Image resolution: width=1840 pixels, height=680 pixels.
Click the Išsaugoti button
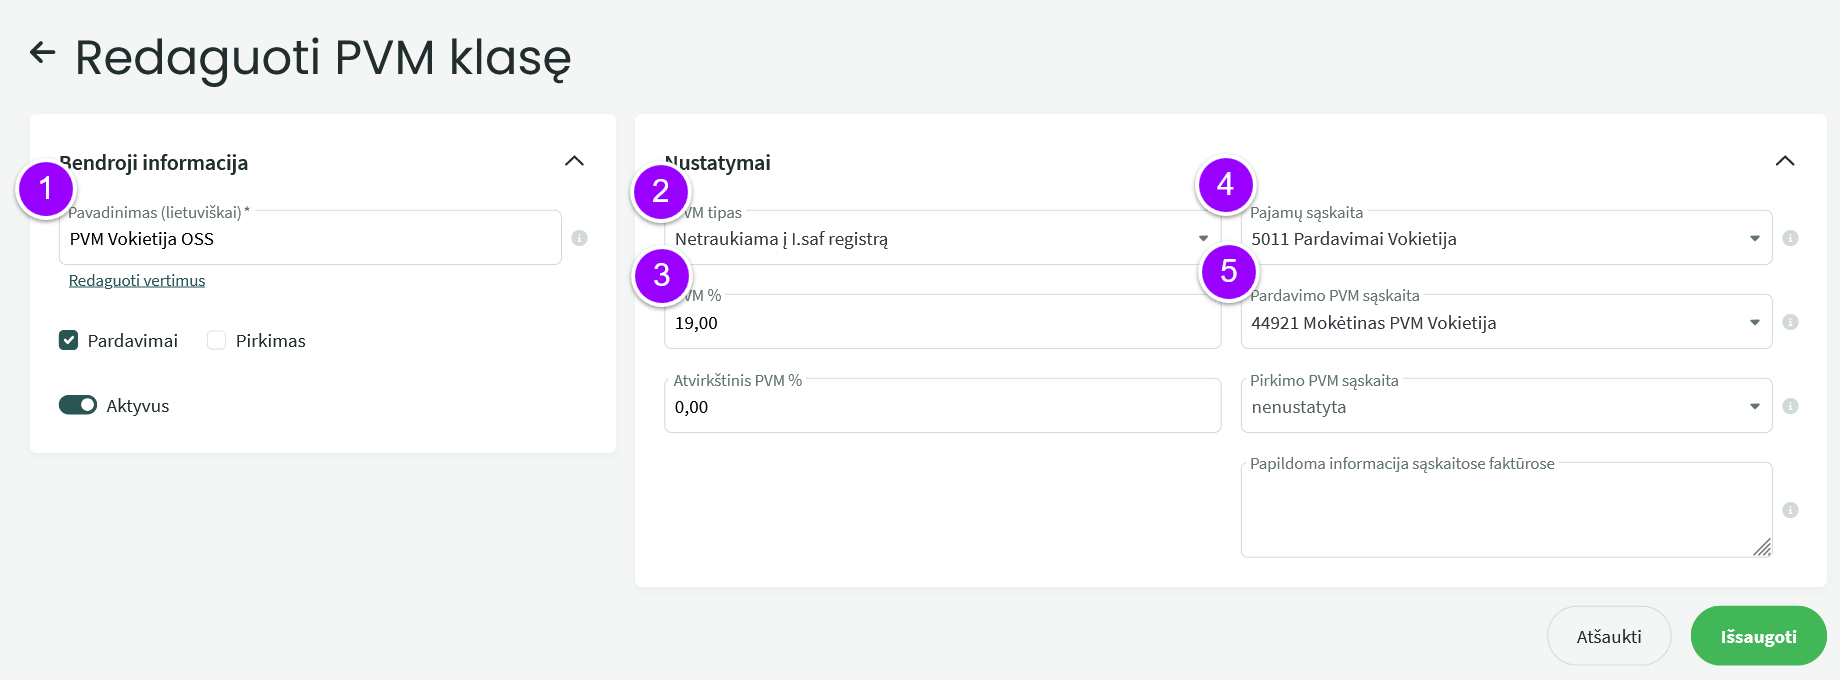1758,636
